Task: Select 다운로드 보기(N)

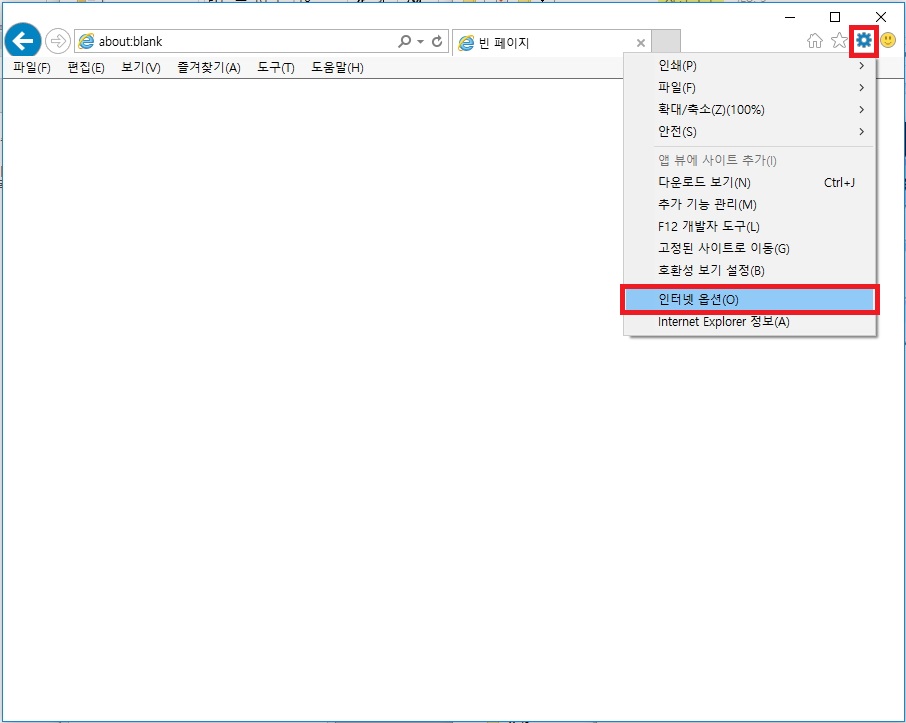Action: (750, 183)
